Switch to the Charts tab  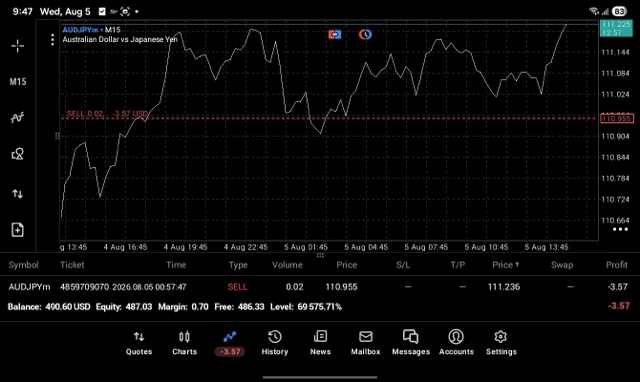(x=184, y=343)
